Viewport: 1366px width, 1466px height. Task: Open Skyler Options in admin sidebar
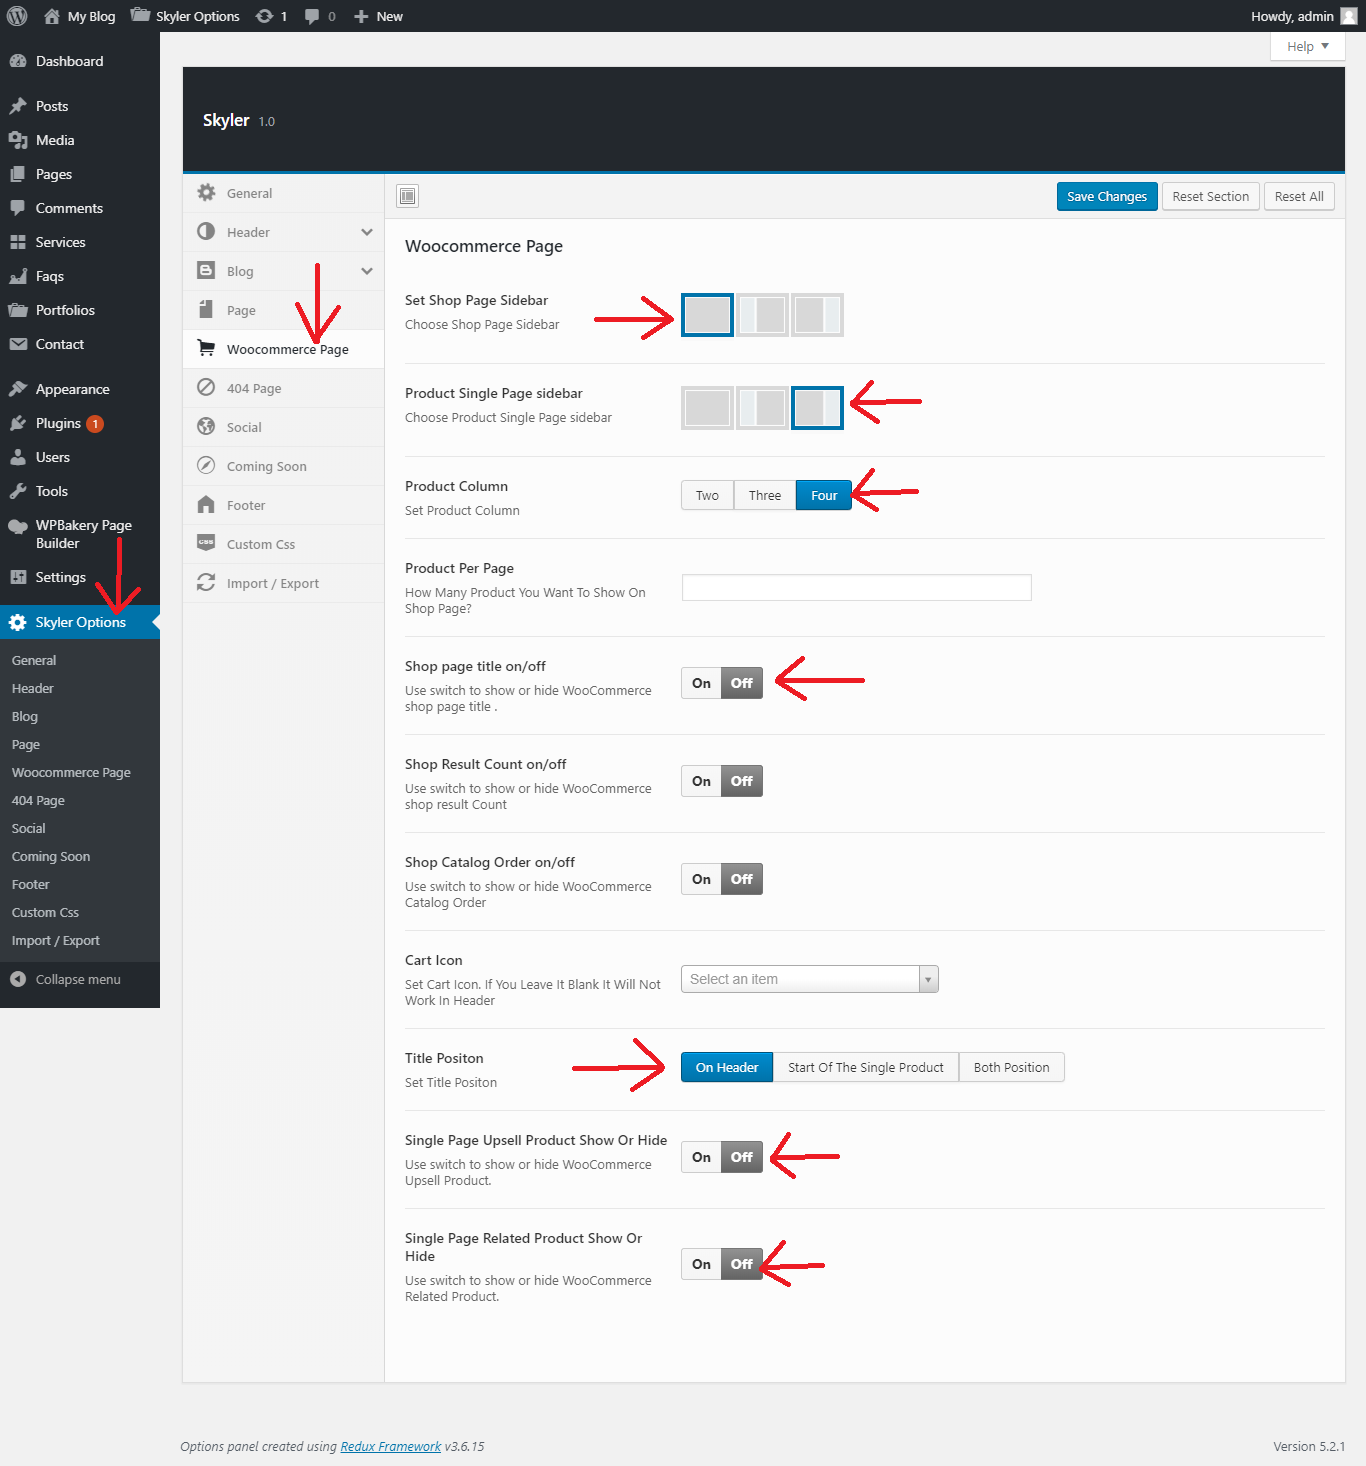(x=80, y=622)
